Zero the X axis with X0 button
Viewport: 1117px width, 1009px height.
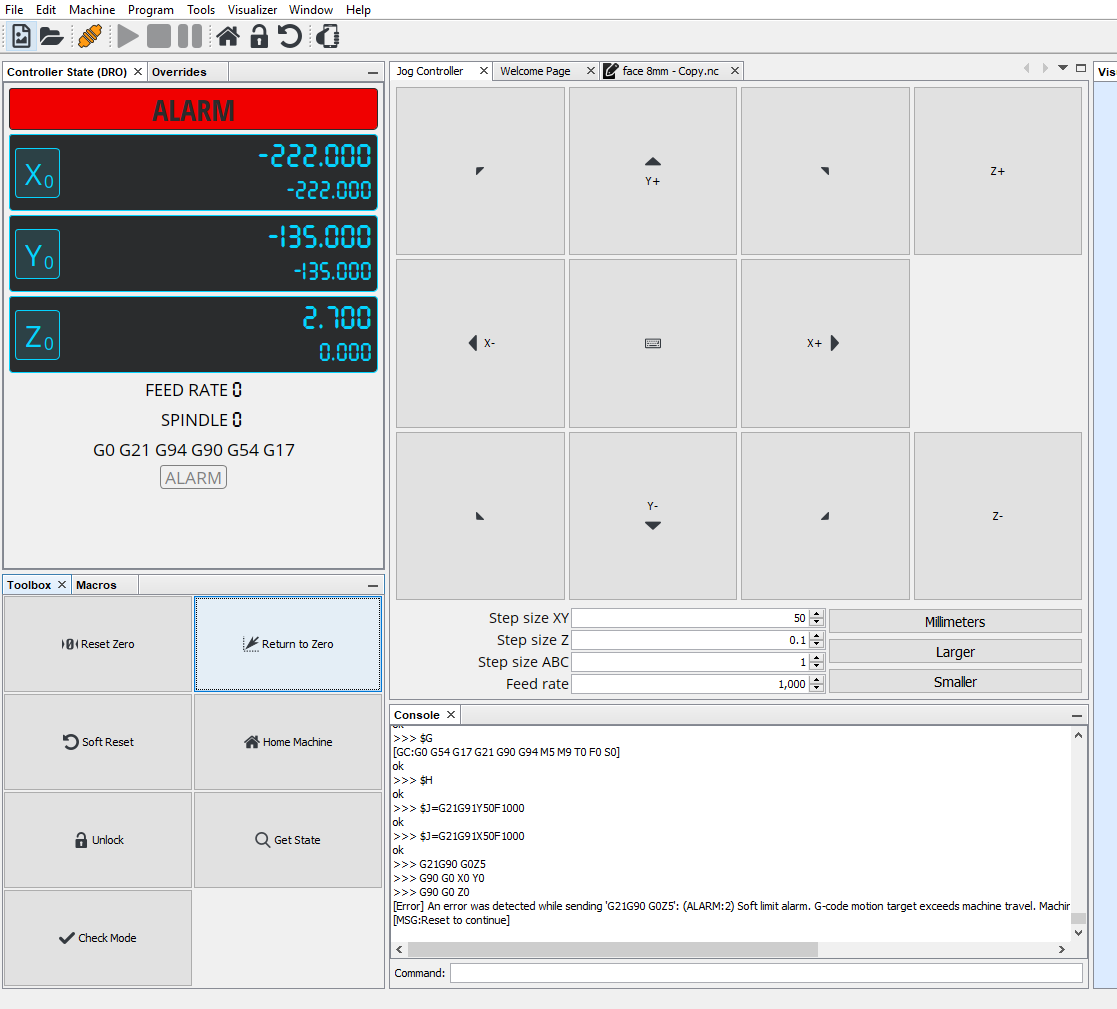(x=37, y=172)
